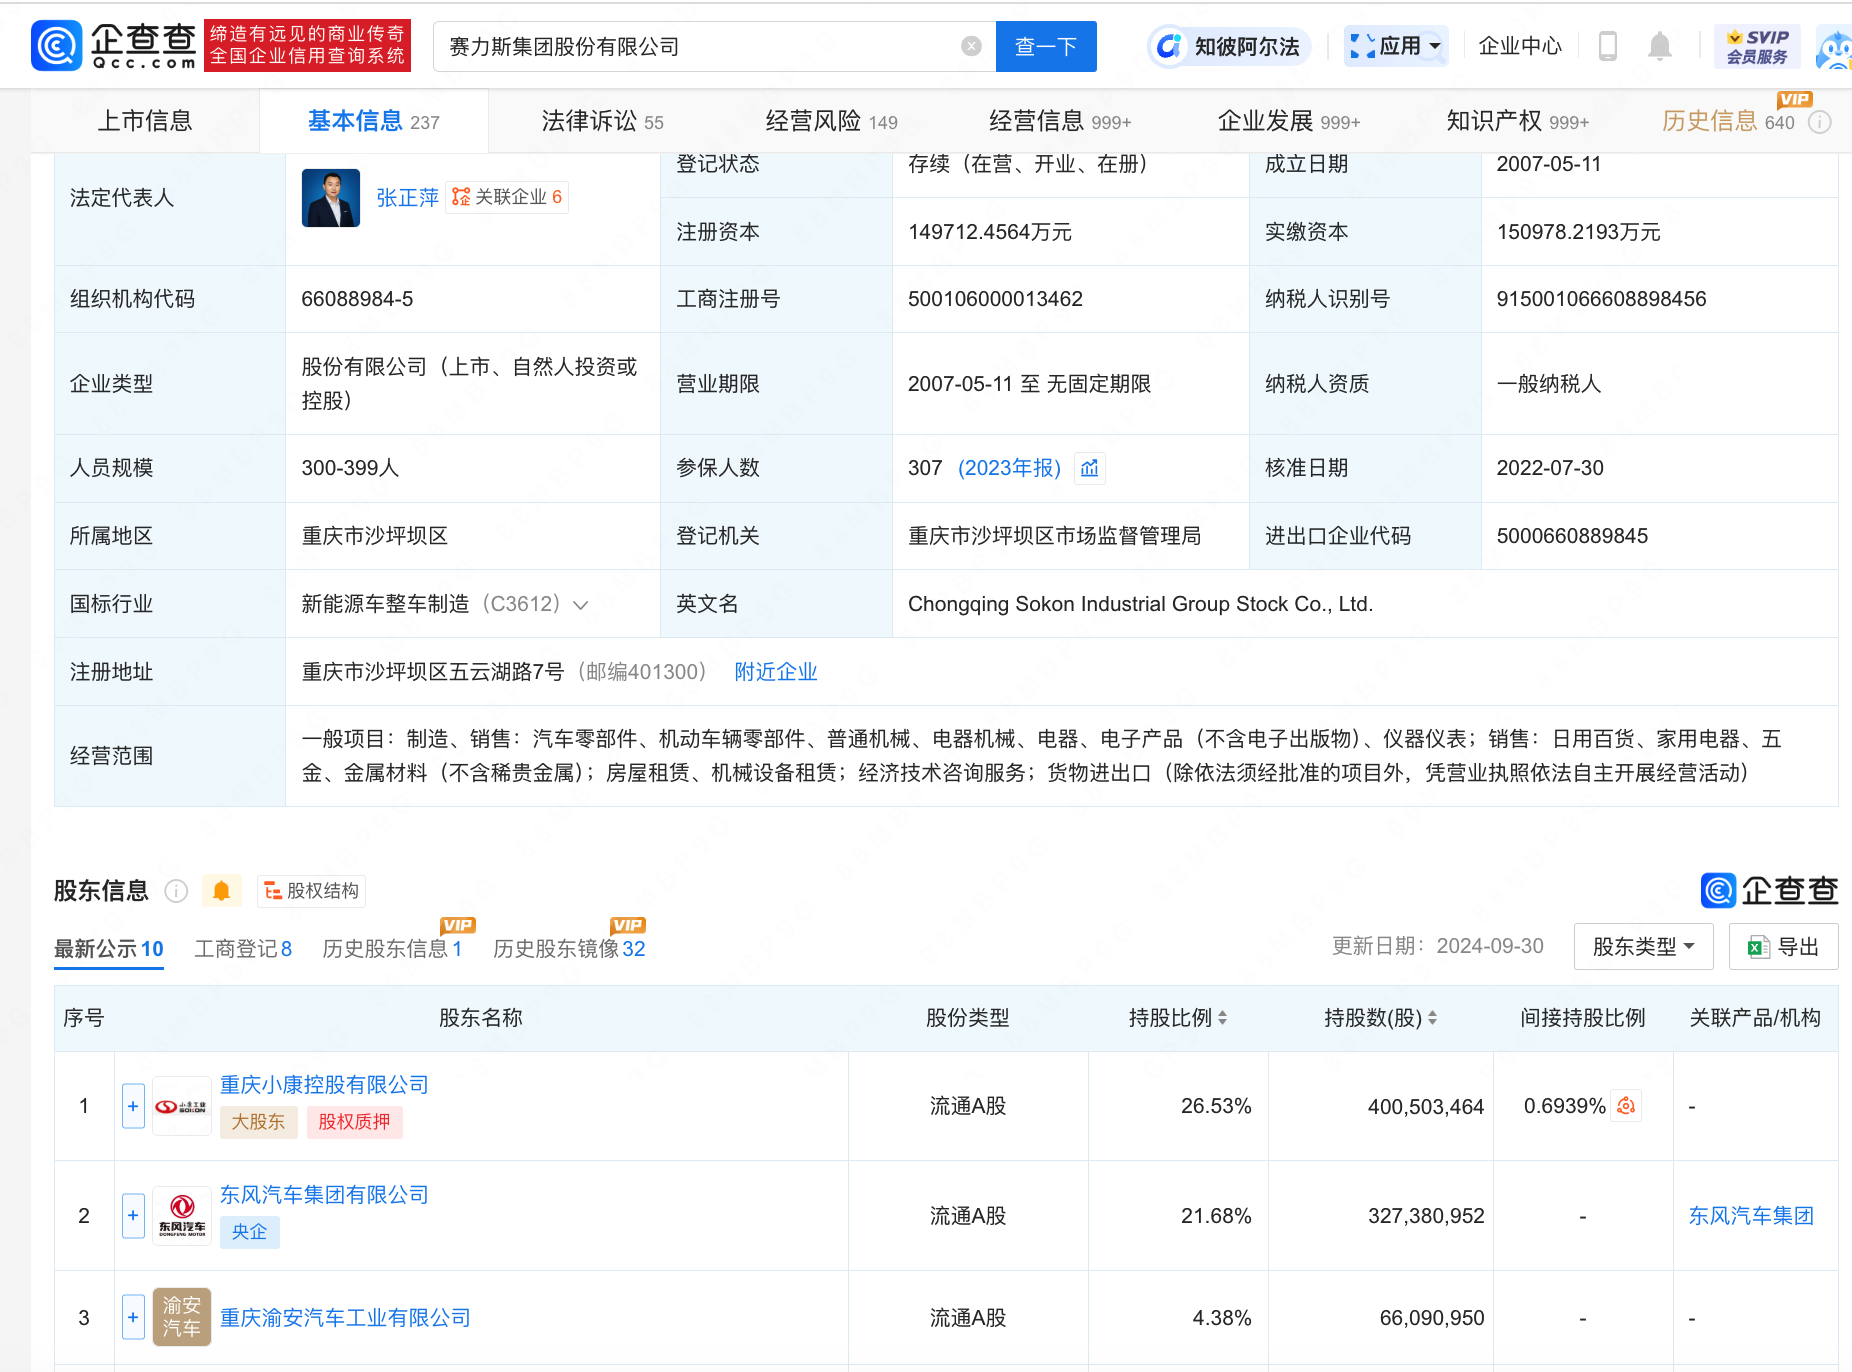Open the 股东类型 dropdown
The height and width of the screenshot is (1372, 1852).
pos(1642,946)
